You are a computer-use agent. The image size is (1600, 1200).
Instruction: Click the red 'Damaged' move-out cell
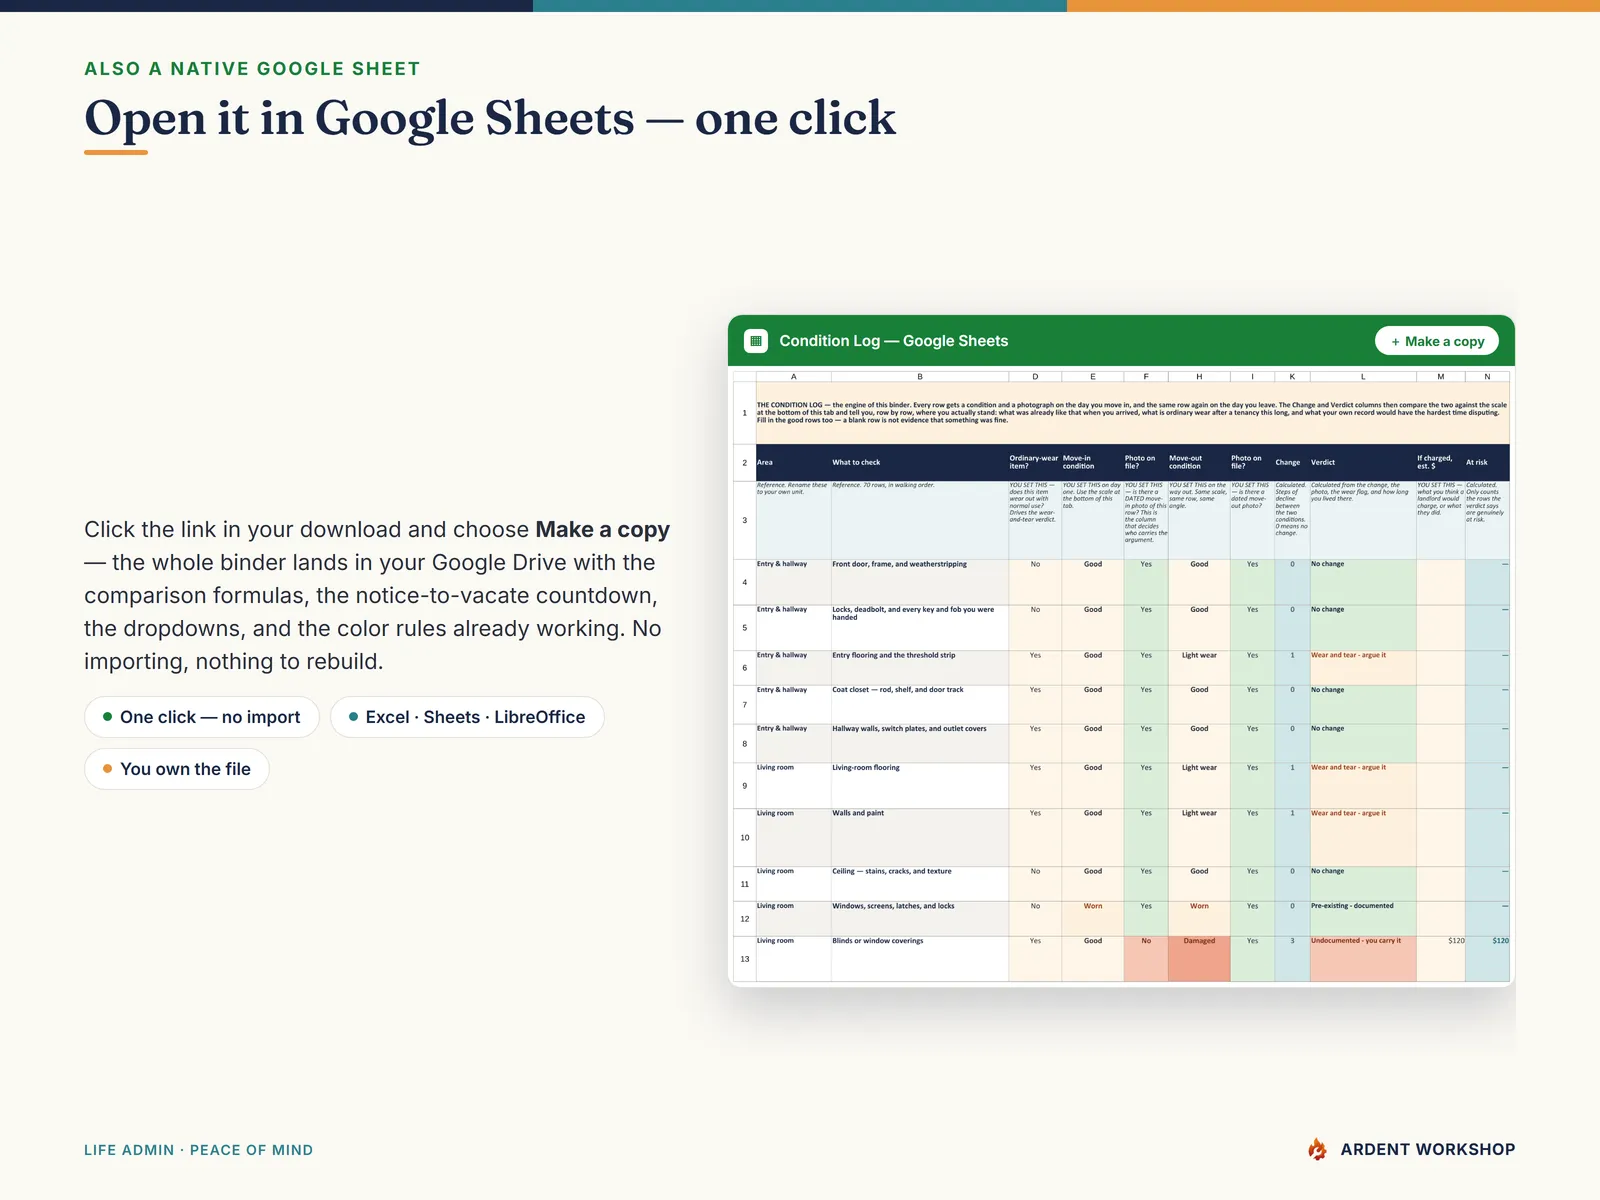point(1198,959)
